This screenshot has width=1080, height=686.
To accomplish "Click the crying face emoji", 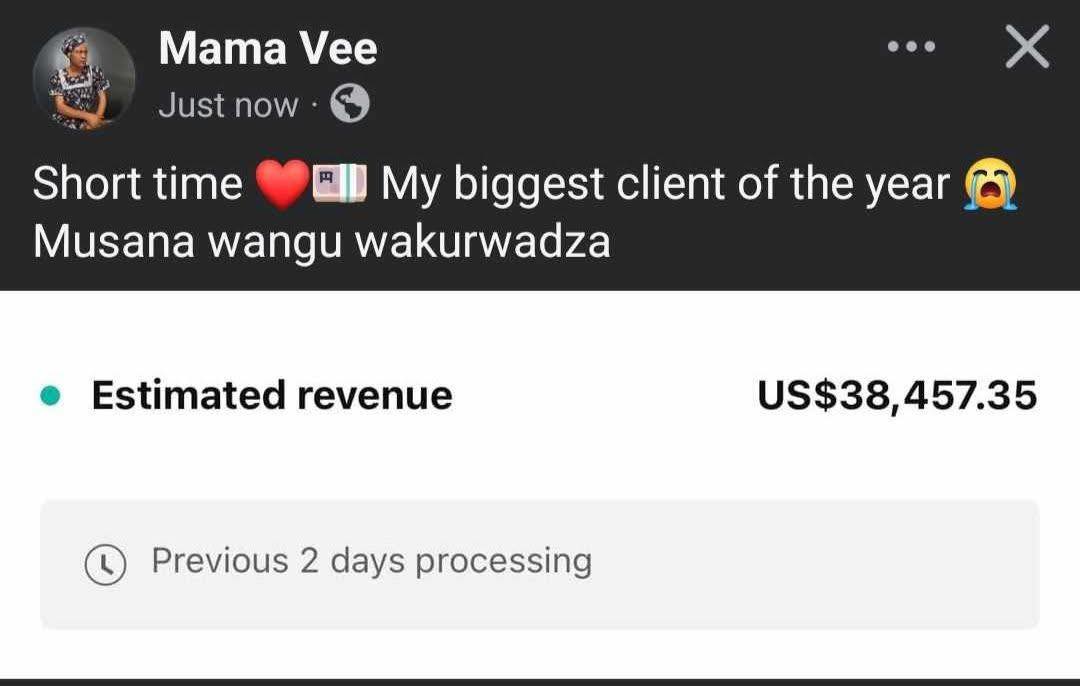I will click(x=990, y=183).
